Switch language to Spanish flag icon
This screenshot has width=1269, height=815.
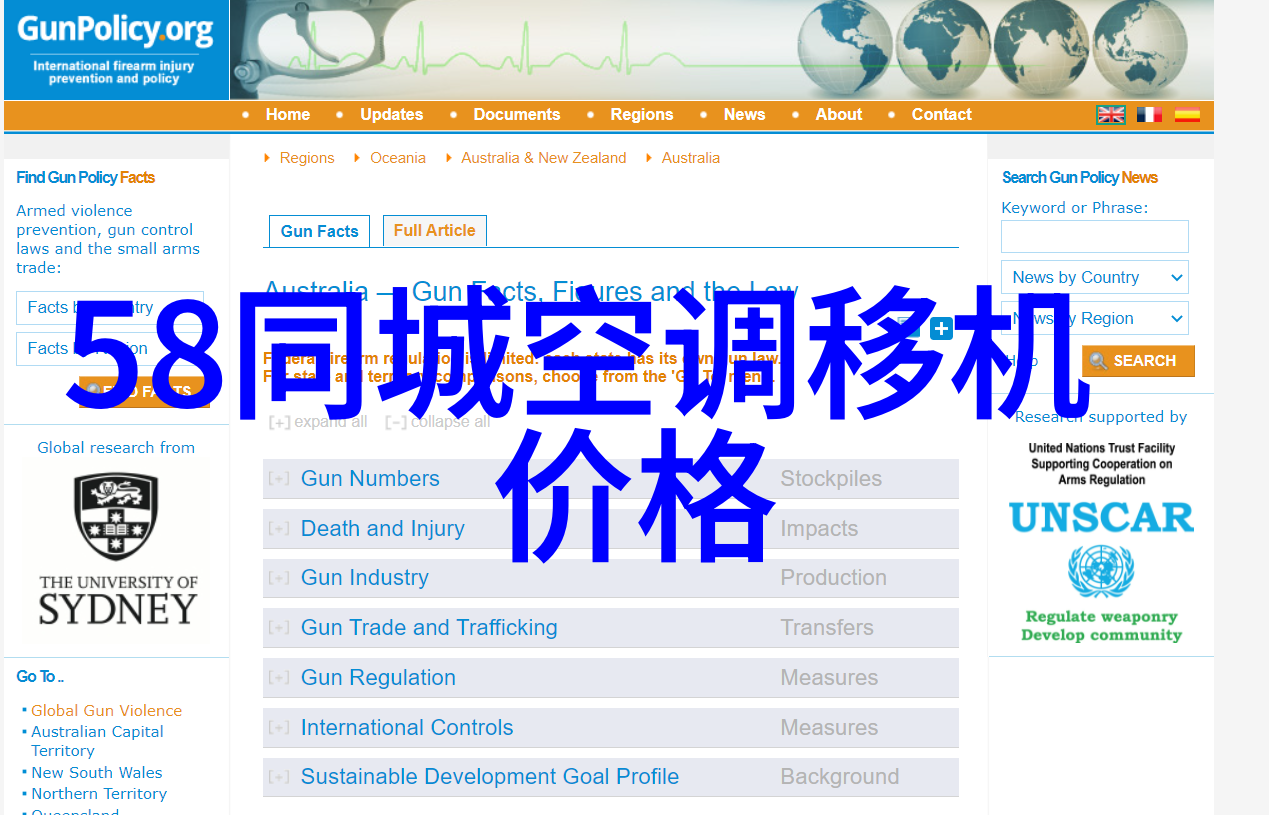[1187, 115]
